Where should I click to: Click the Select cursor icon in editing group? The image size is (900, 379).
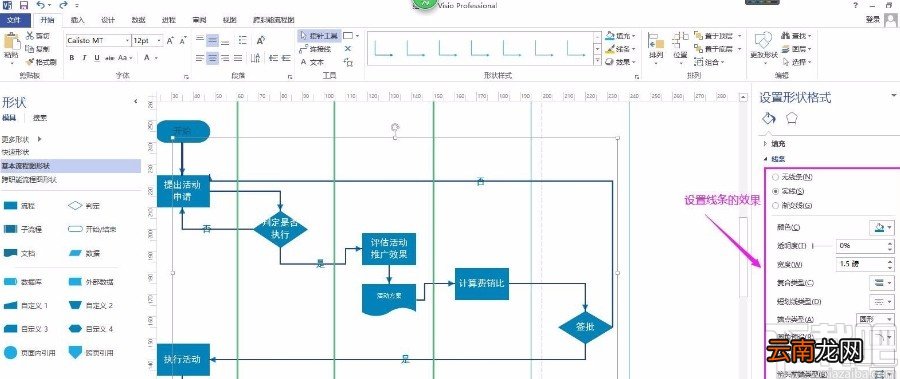(786, 62)
